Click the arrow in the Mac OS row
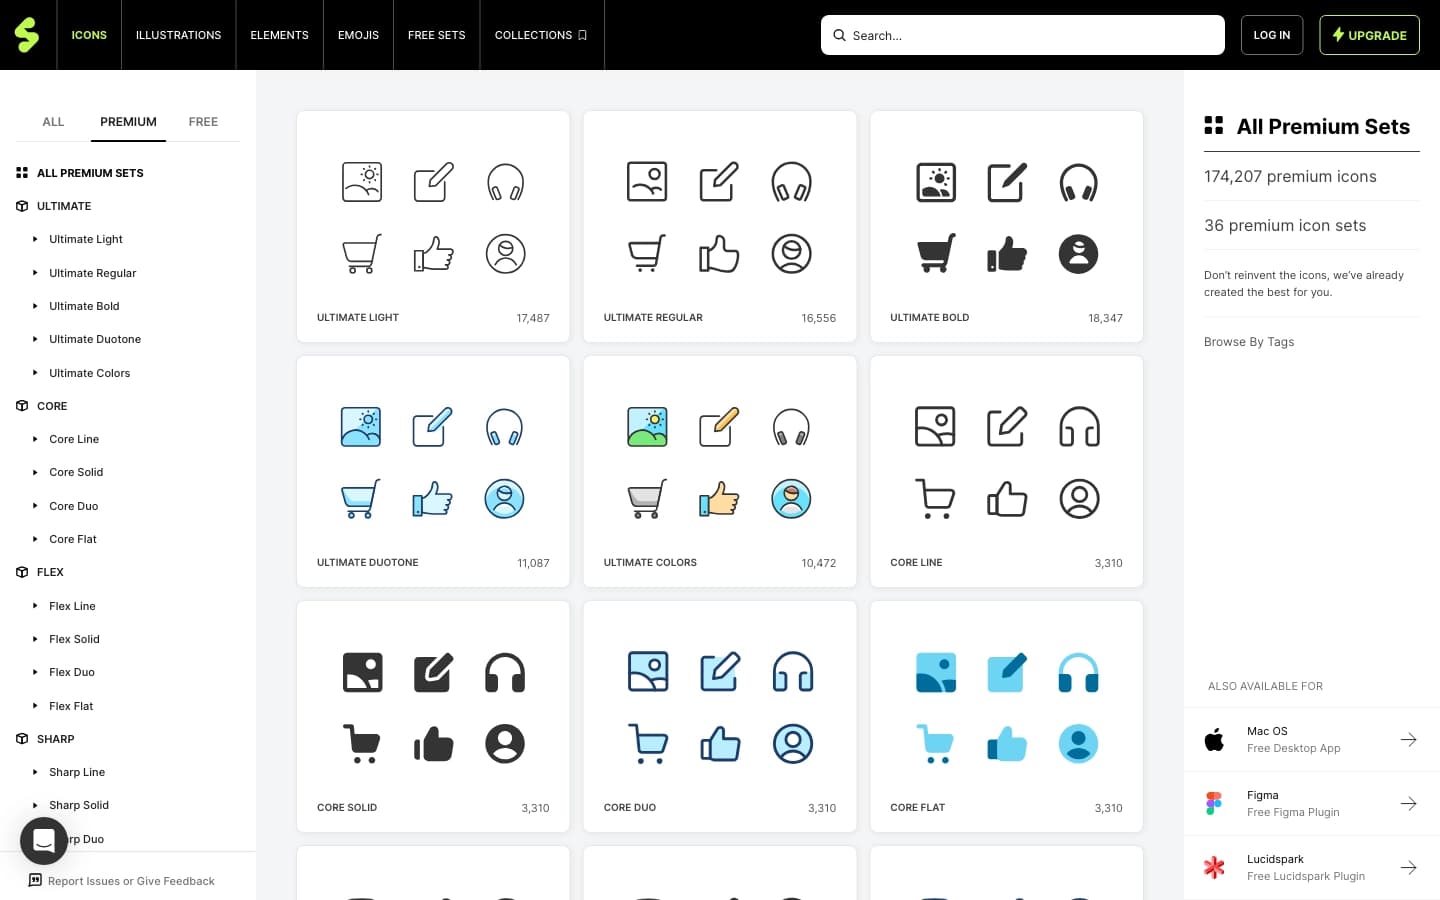 tap(1408, 740)
